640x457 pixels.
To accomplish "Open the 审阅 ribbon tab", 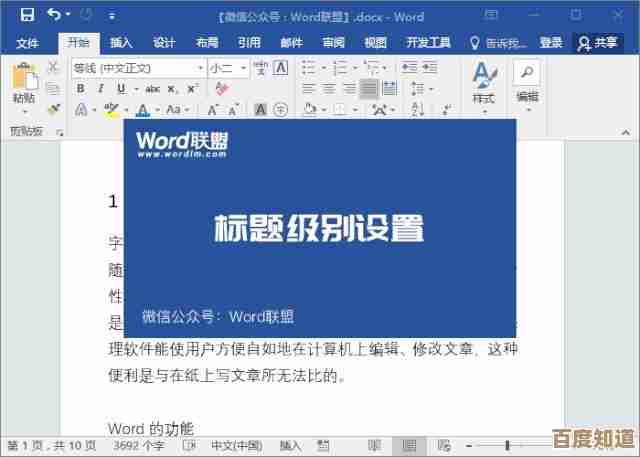I will (x=333, y=42).
